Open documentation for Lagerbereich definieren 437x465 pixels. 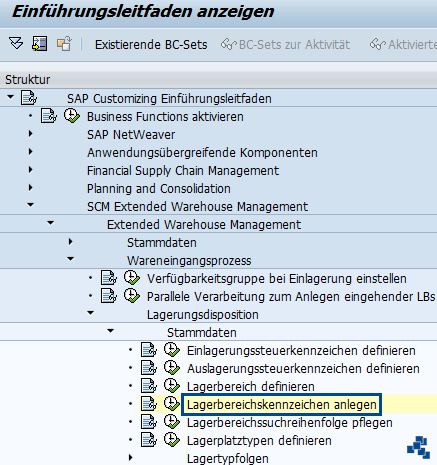149,386
